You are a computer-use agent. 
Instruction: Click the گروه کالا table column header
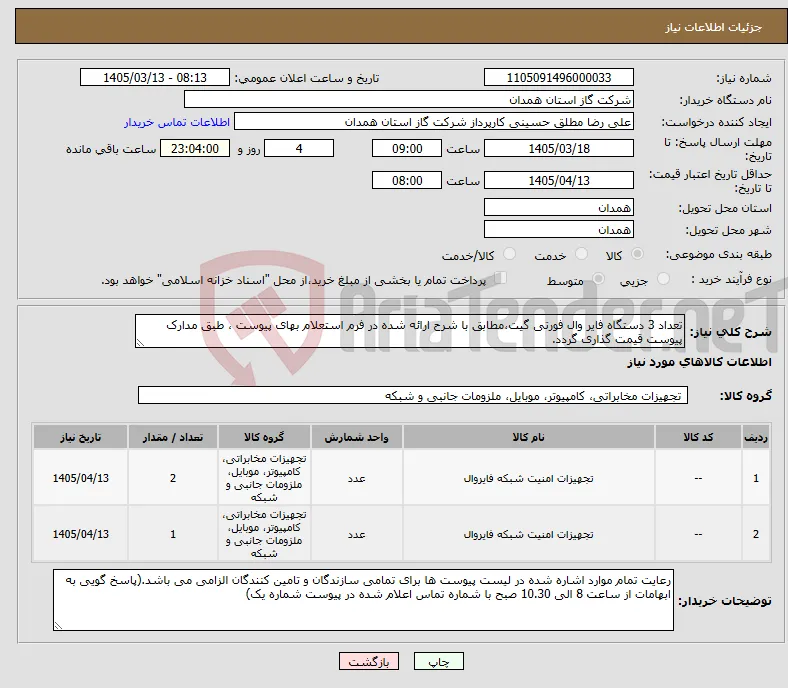coord(264,437)
